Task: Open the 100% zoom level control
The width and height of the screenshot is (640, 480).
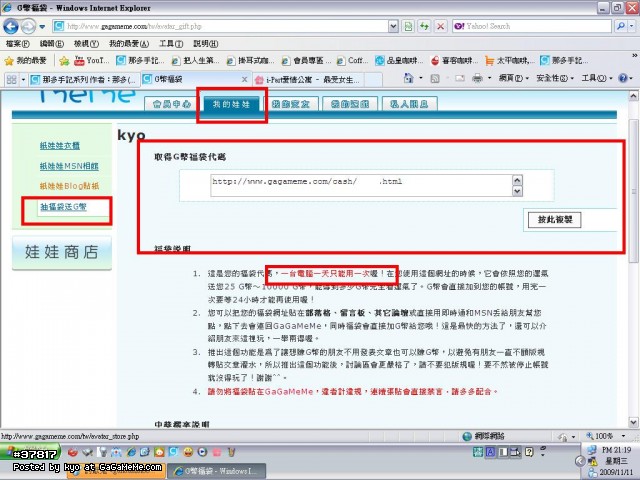Action: click(605, 436)
